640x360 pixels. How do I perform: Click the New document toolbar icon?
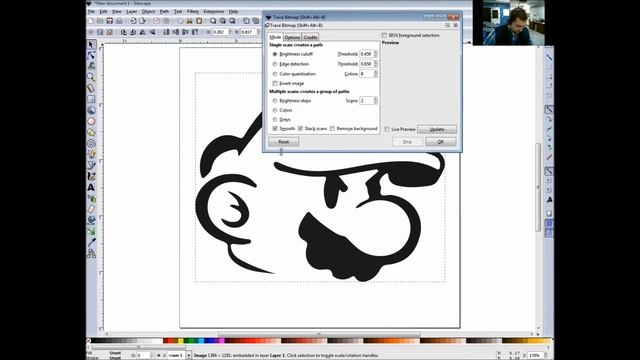(91, 21)
